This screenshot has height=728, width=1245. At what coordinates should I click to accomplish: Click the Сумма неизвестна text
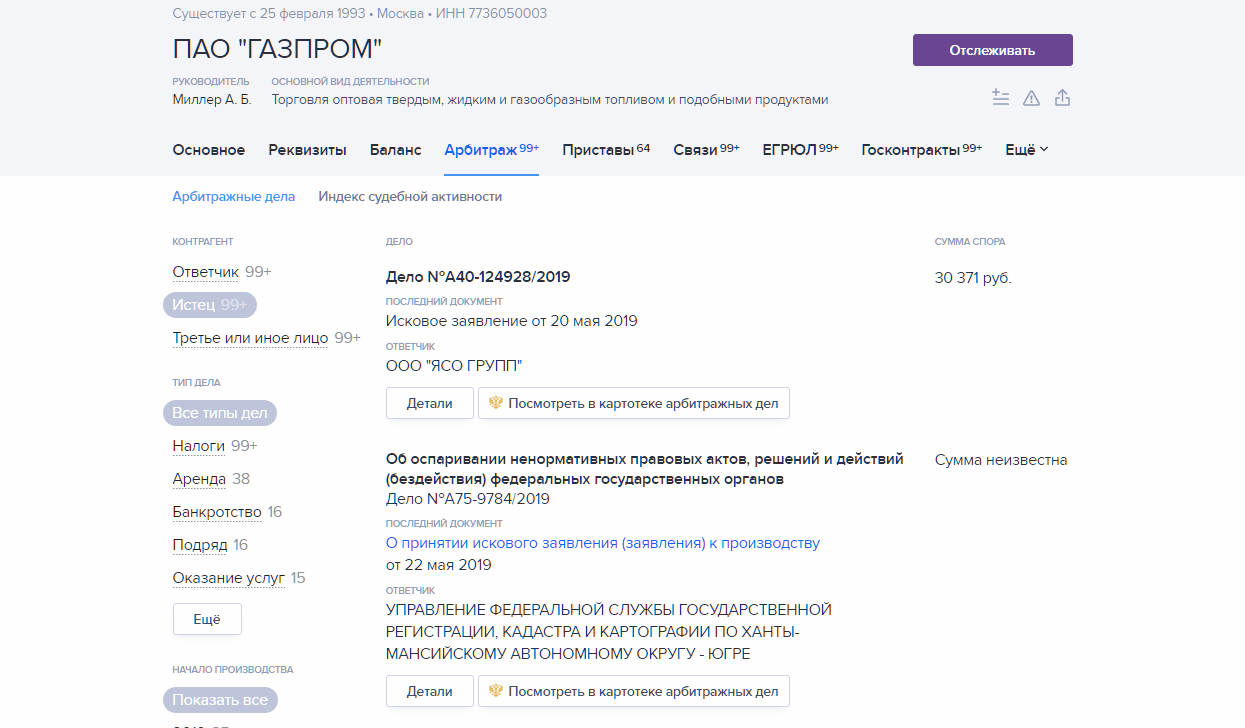click(x=1001, y=460)
